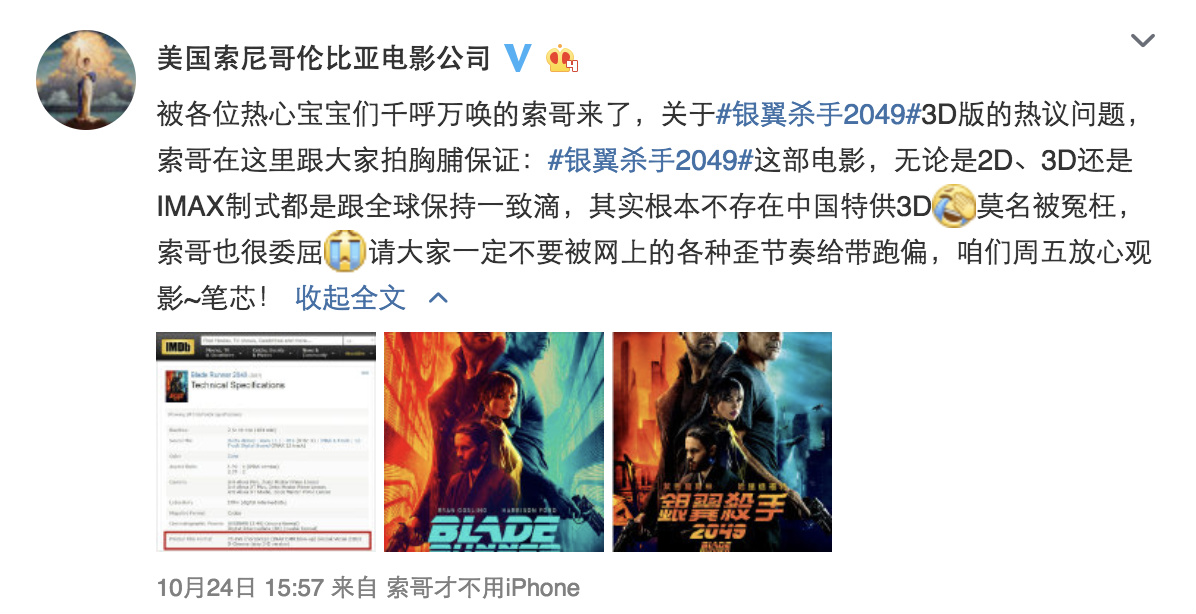The height and width of the screenshot is (614, 1196).
Task: Click the source link 索哥才不用iPhone
Action: click(483, 588)
